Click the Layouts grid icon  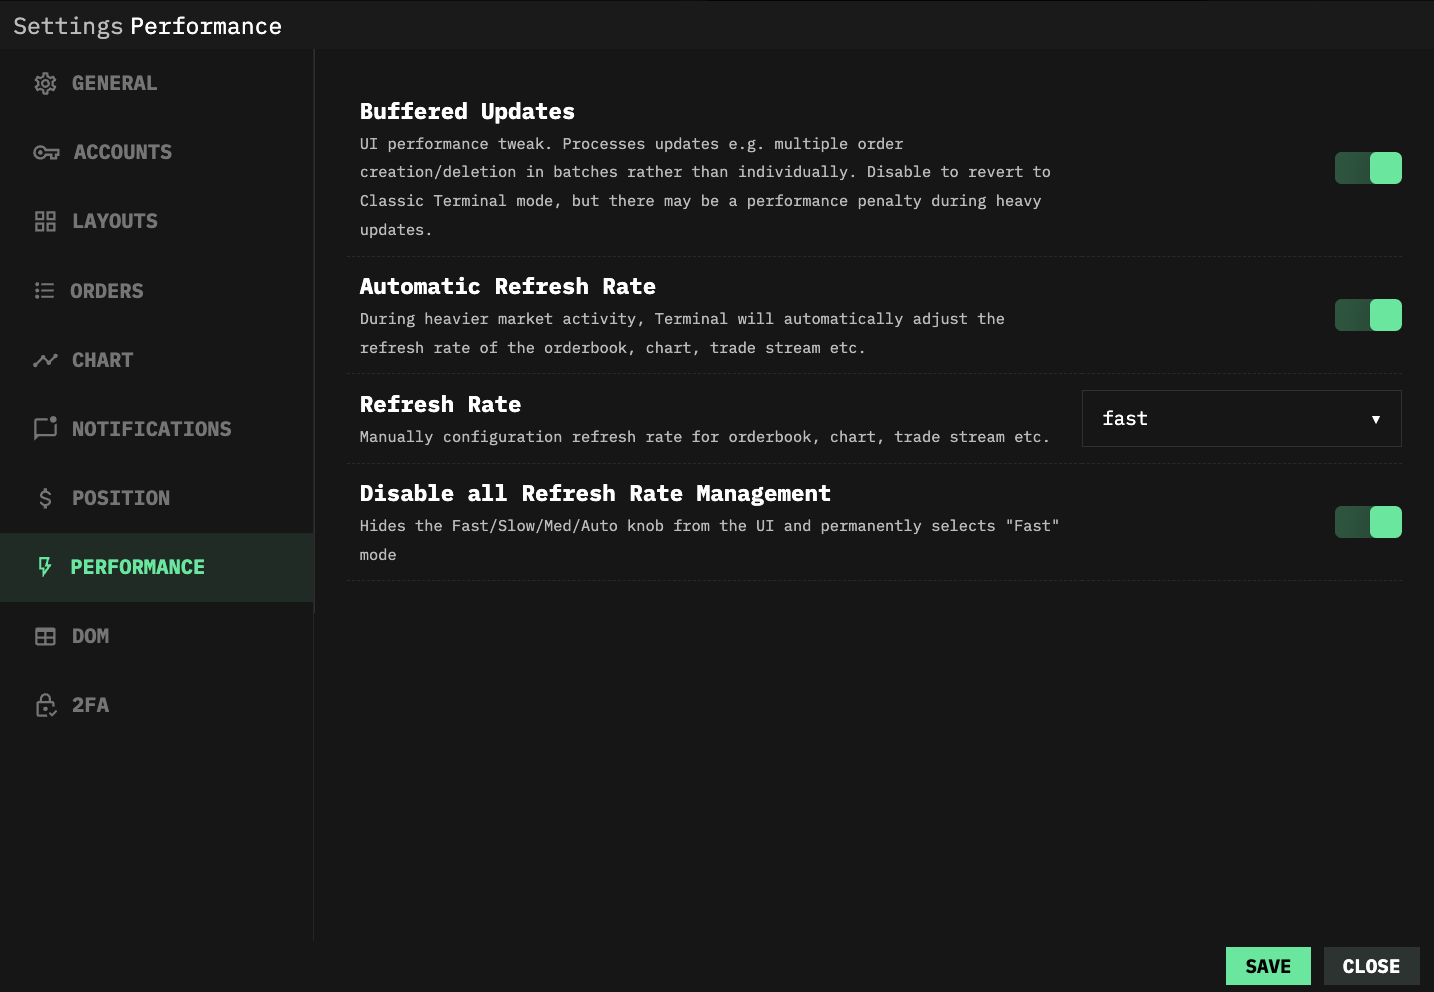pos(45,222)
